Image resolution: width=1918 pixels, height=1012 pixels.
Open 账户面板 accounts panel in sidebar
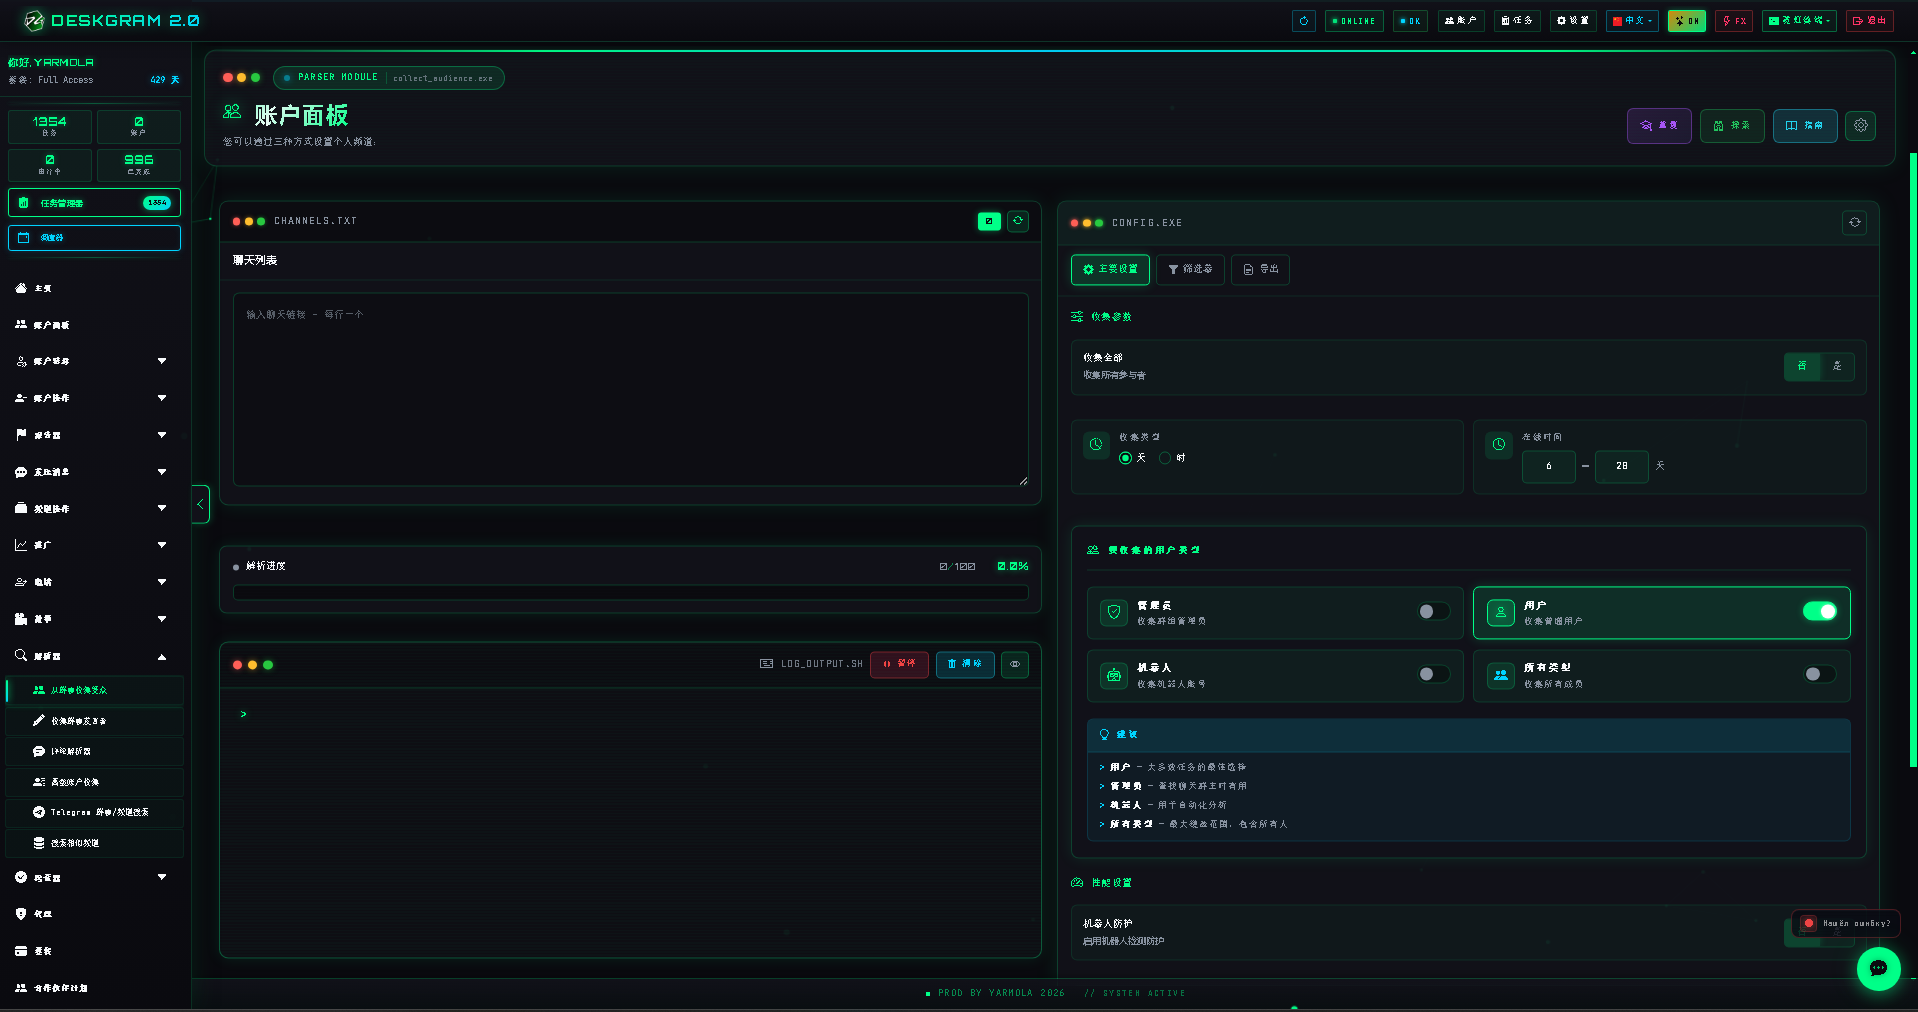[94, 325]
